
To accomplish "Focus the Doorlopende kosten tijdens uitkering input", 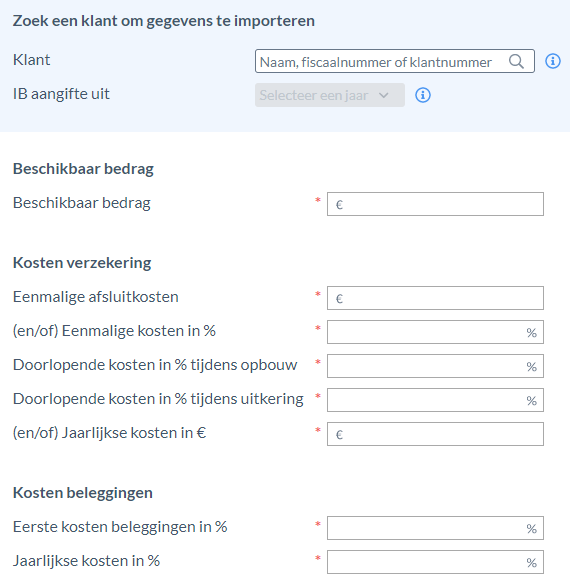I will pos(435,400).
